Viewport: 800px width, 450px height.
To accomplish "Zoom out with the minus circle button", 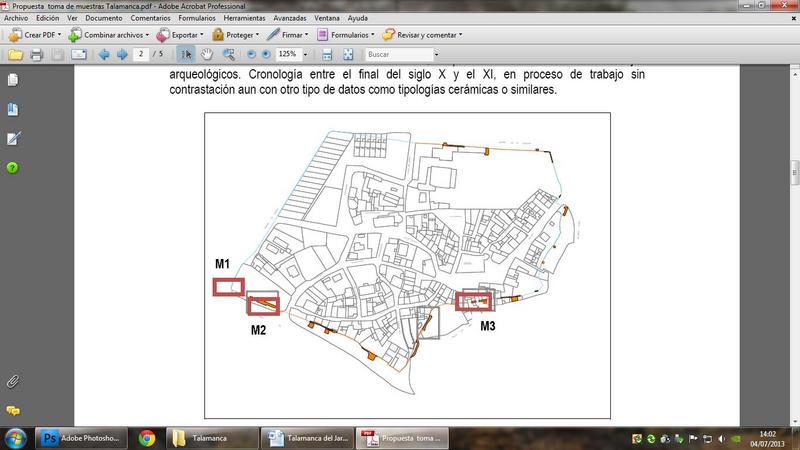I will click(252, 54).
